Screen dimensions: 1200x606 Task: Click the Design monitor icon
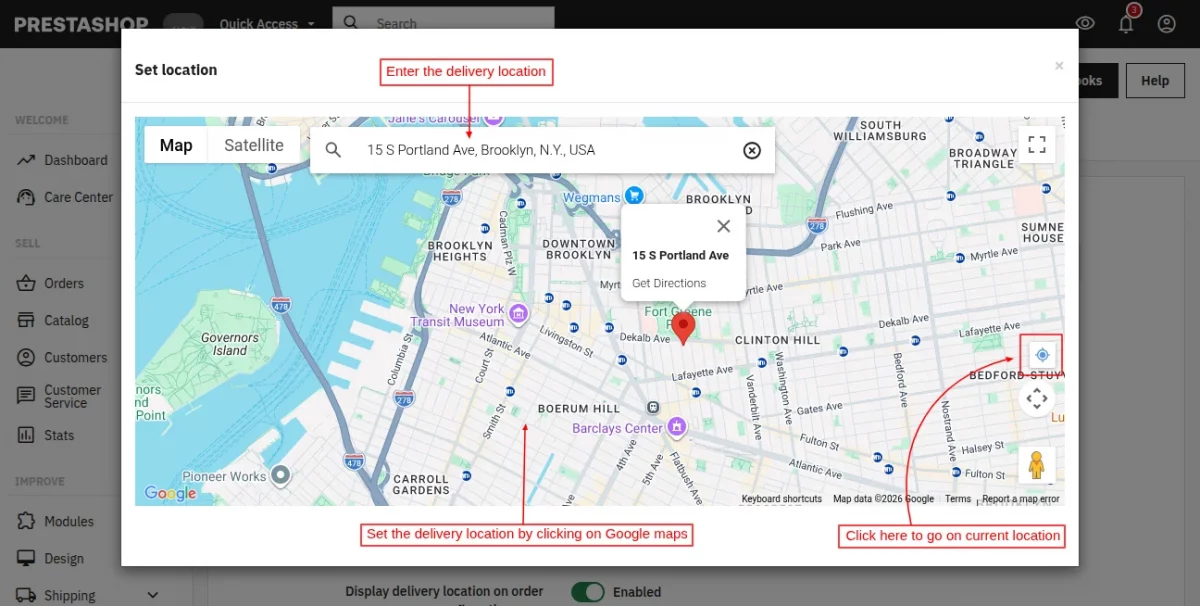(26, 558)
